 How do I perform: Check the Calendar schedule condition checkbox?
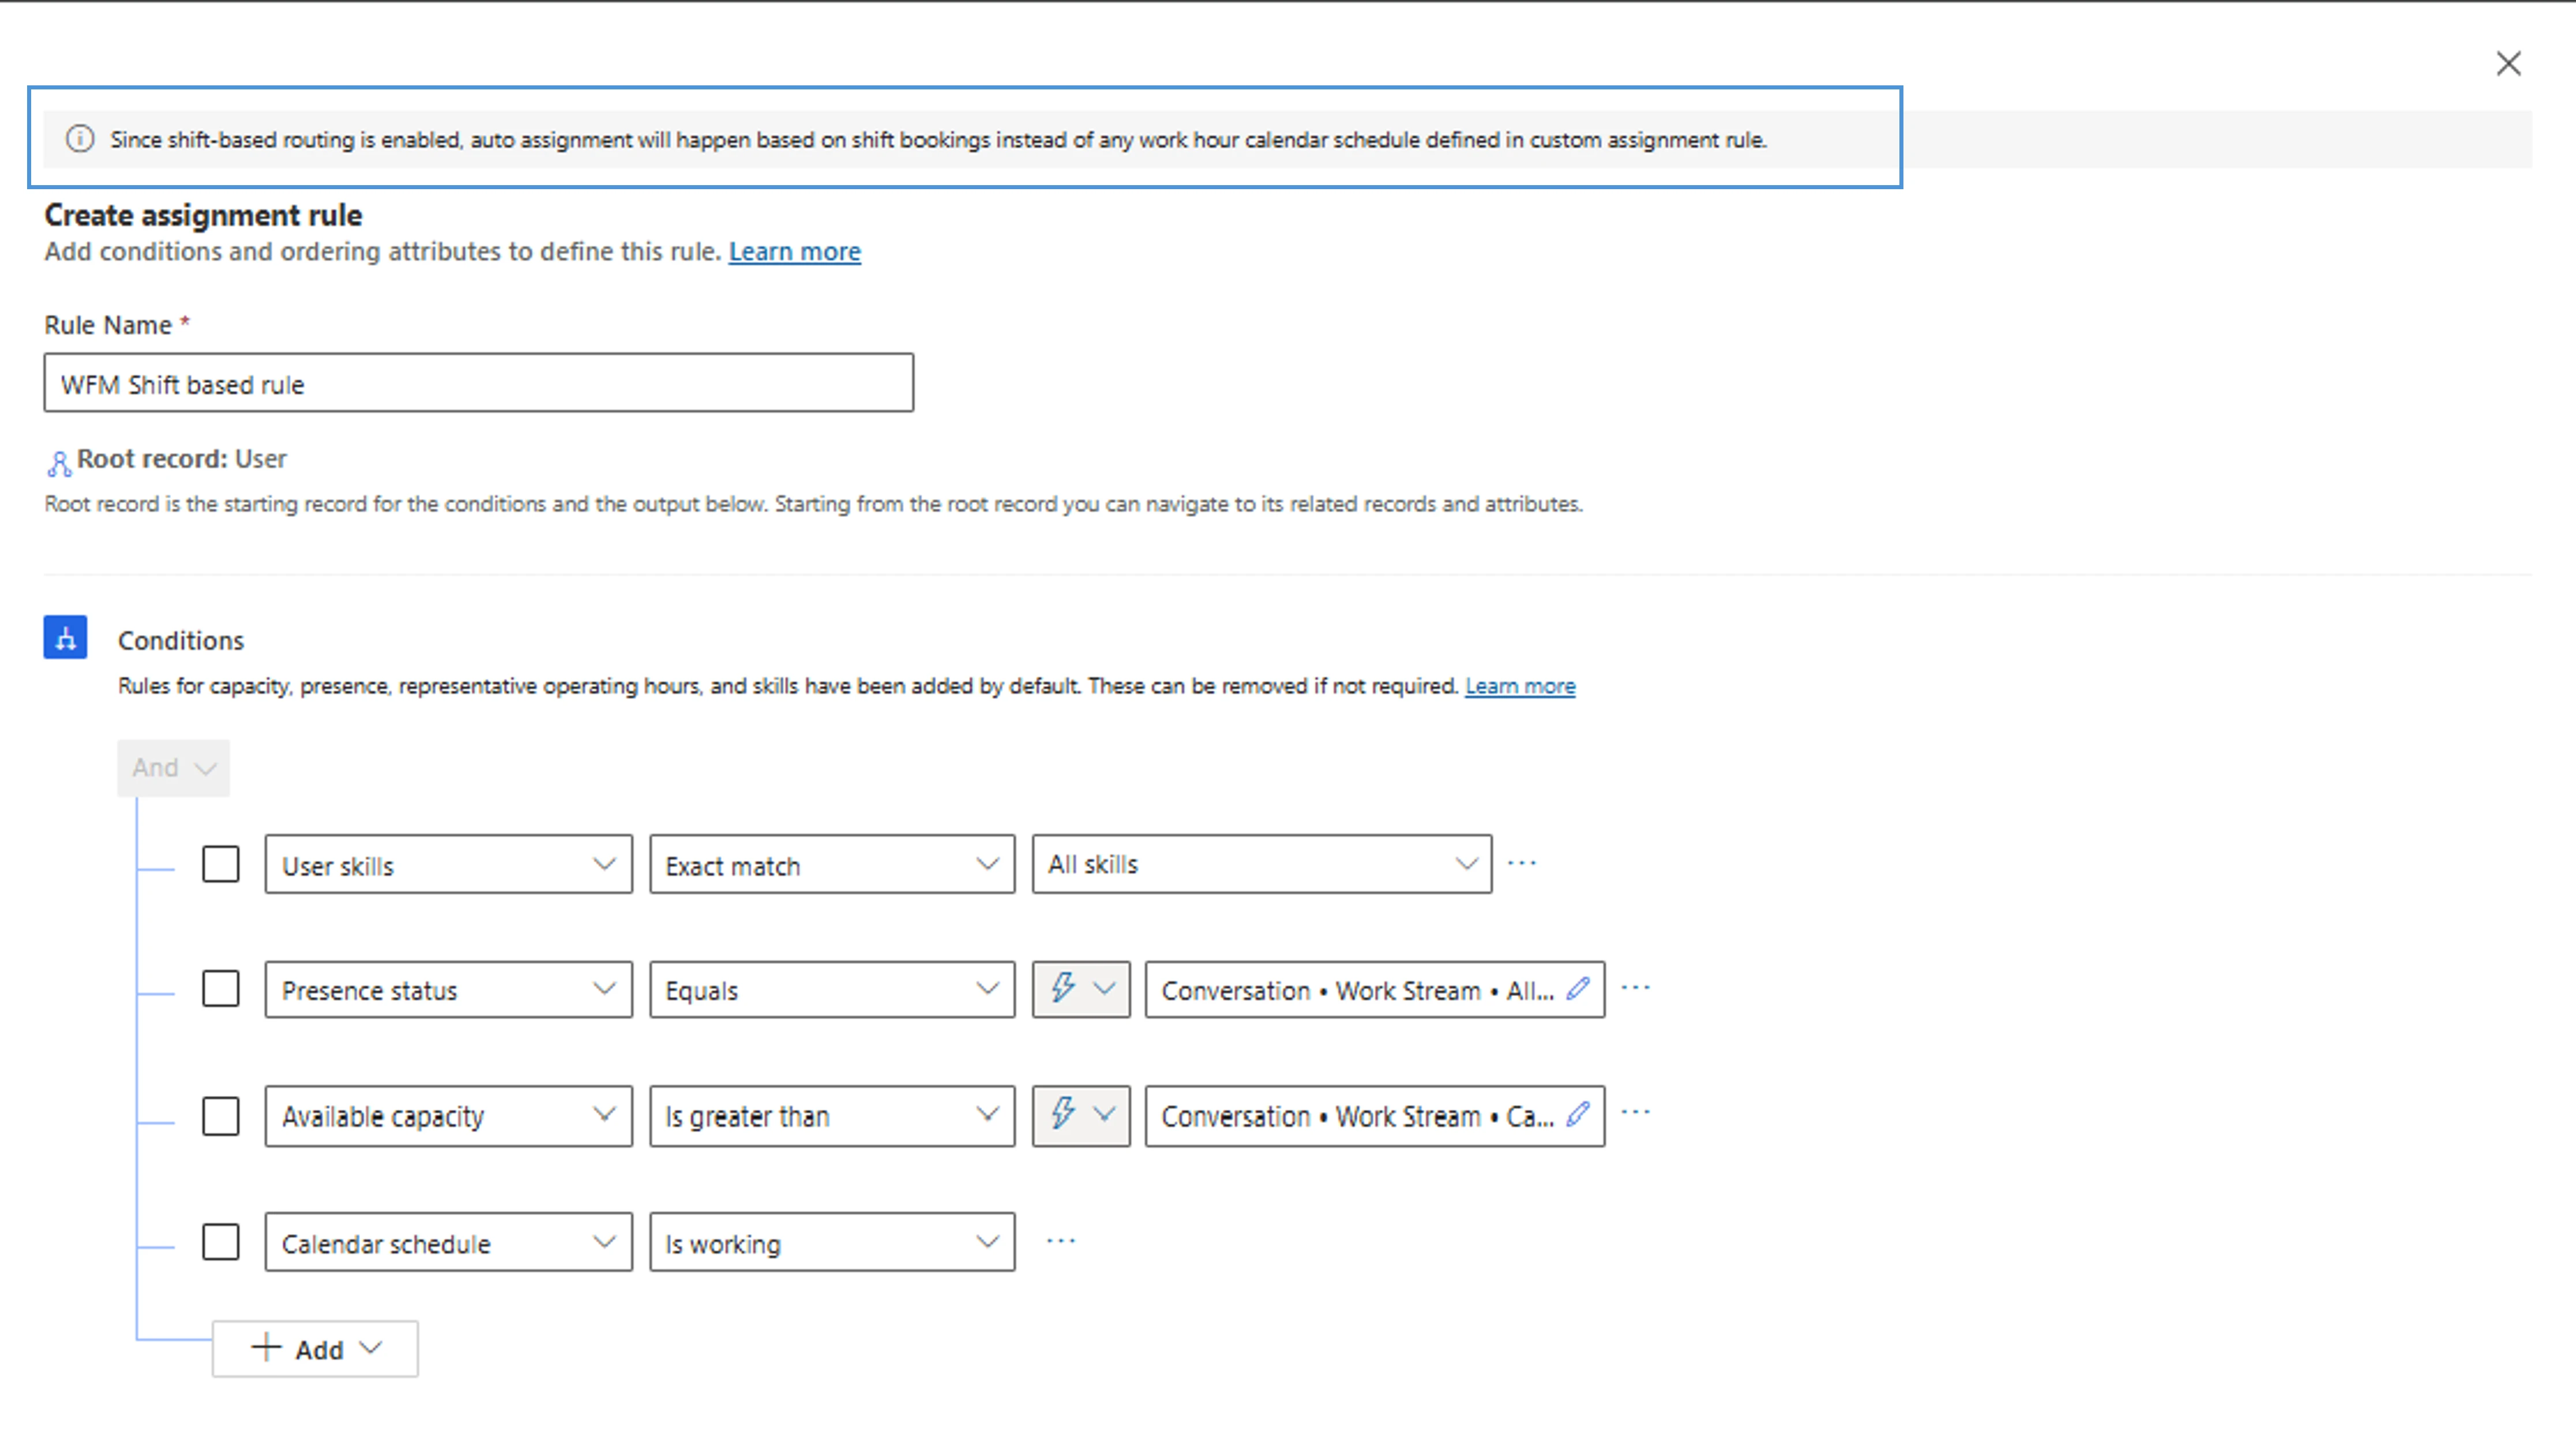point(220,1241)
